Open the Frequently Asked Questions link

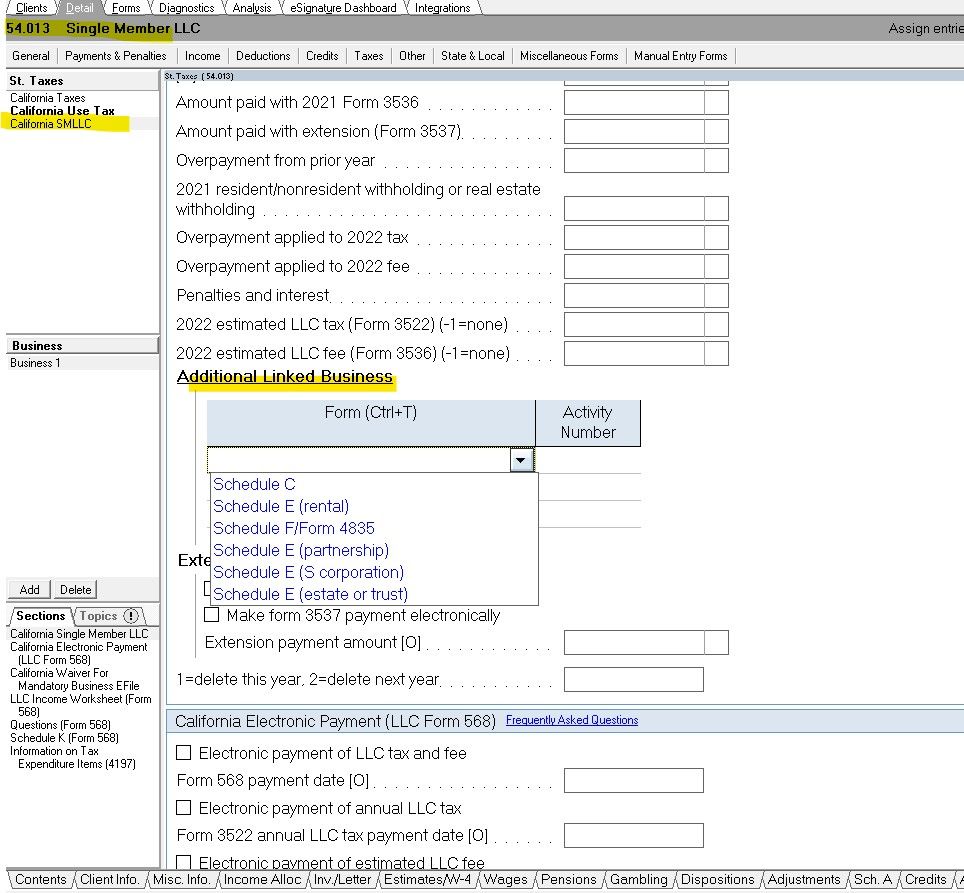[571, 720]
